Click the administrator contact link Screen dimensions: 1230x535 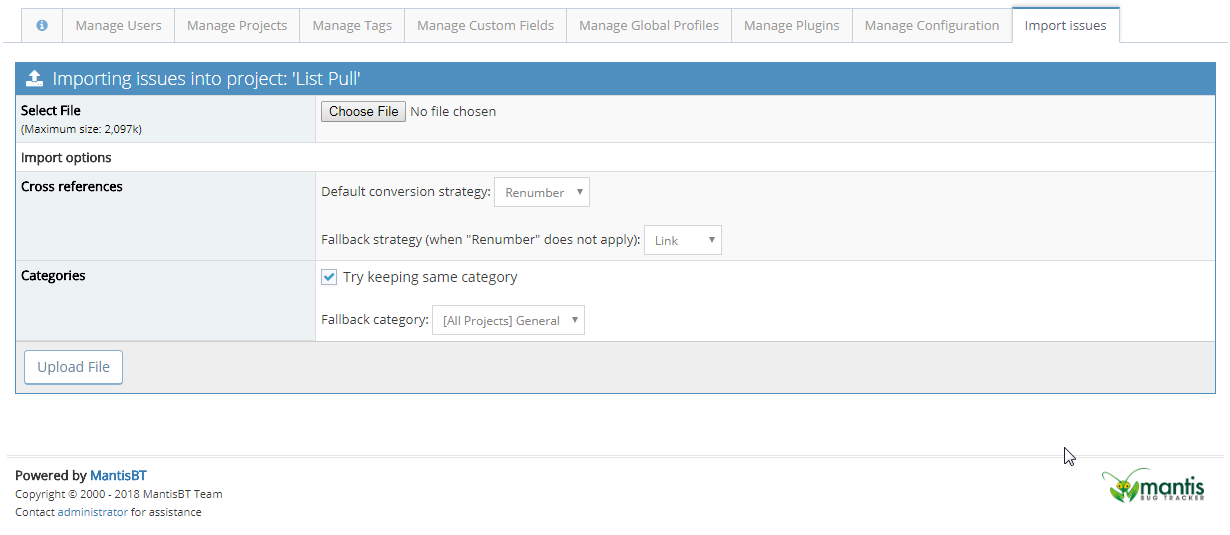click(x=92, y=512)
